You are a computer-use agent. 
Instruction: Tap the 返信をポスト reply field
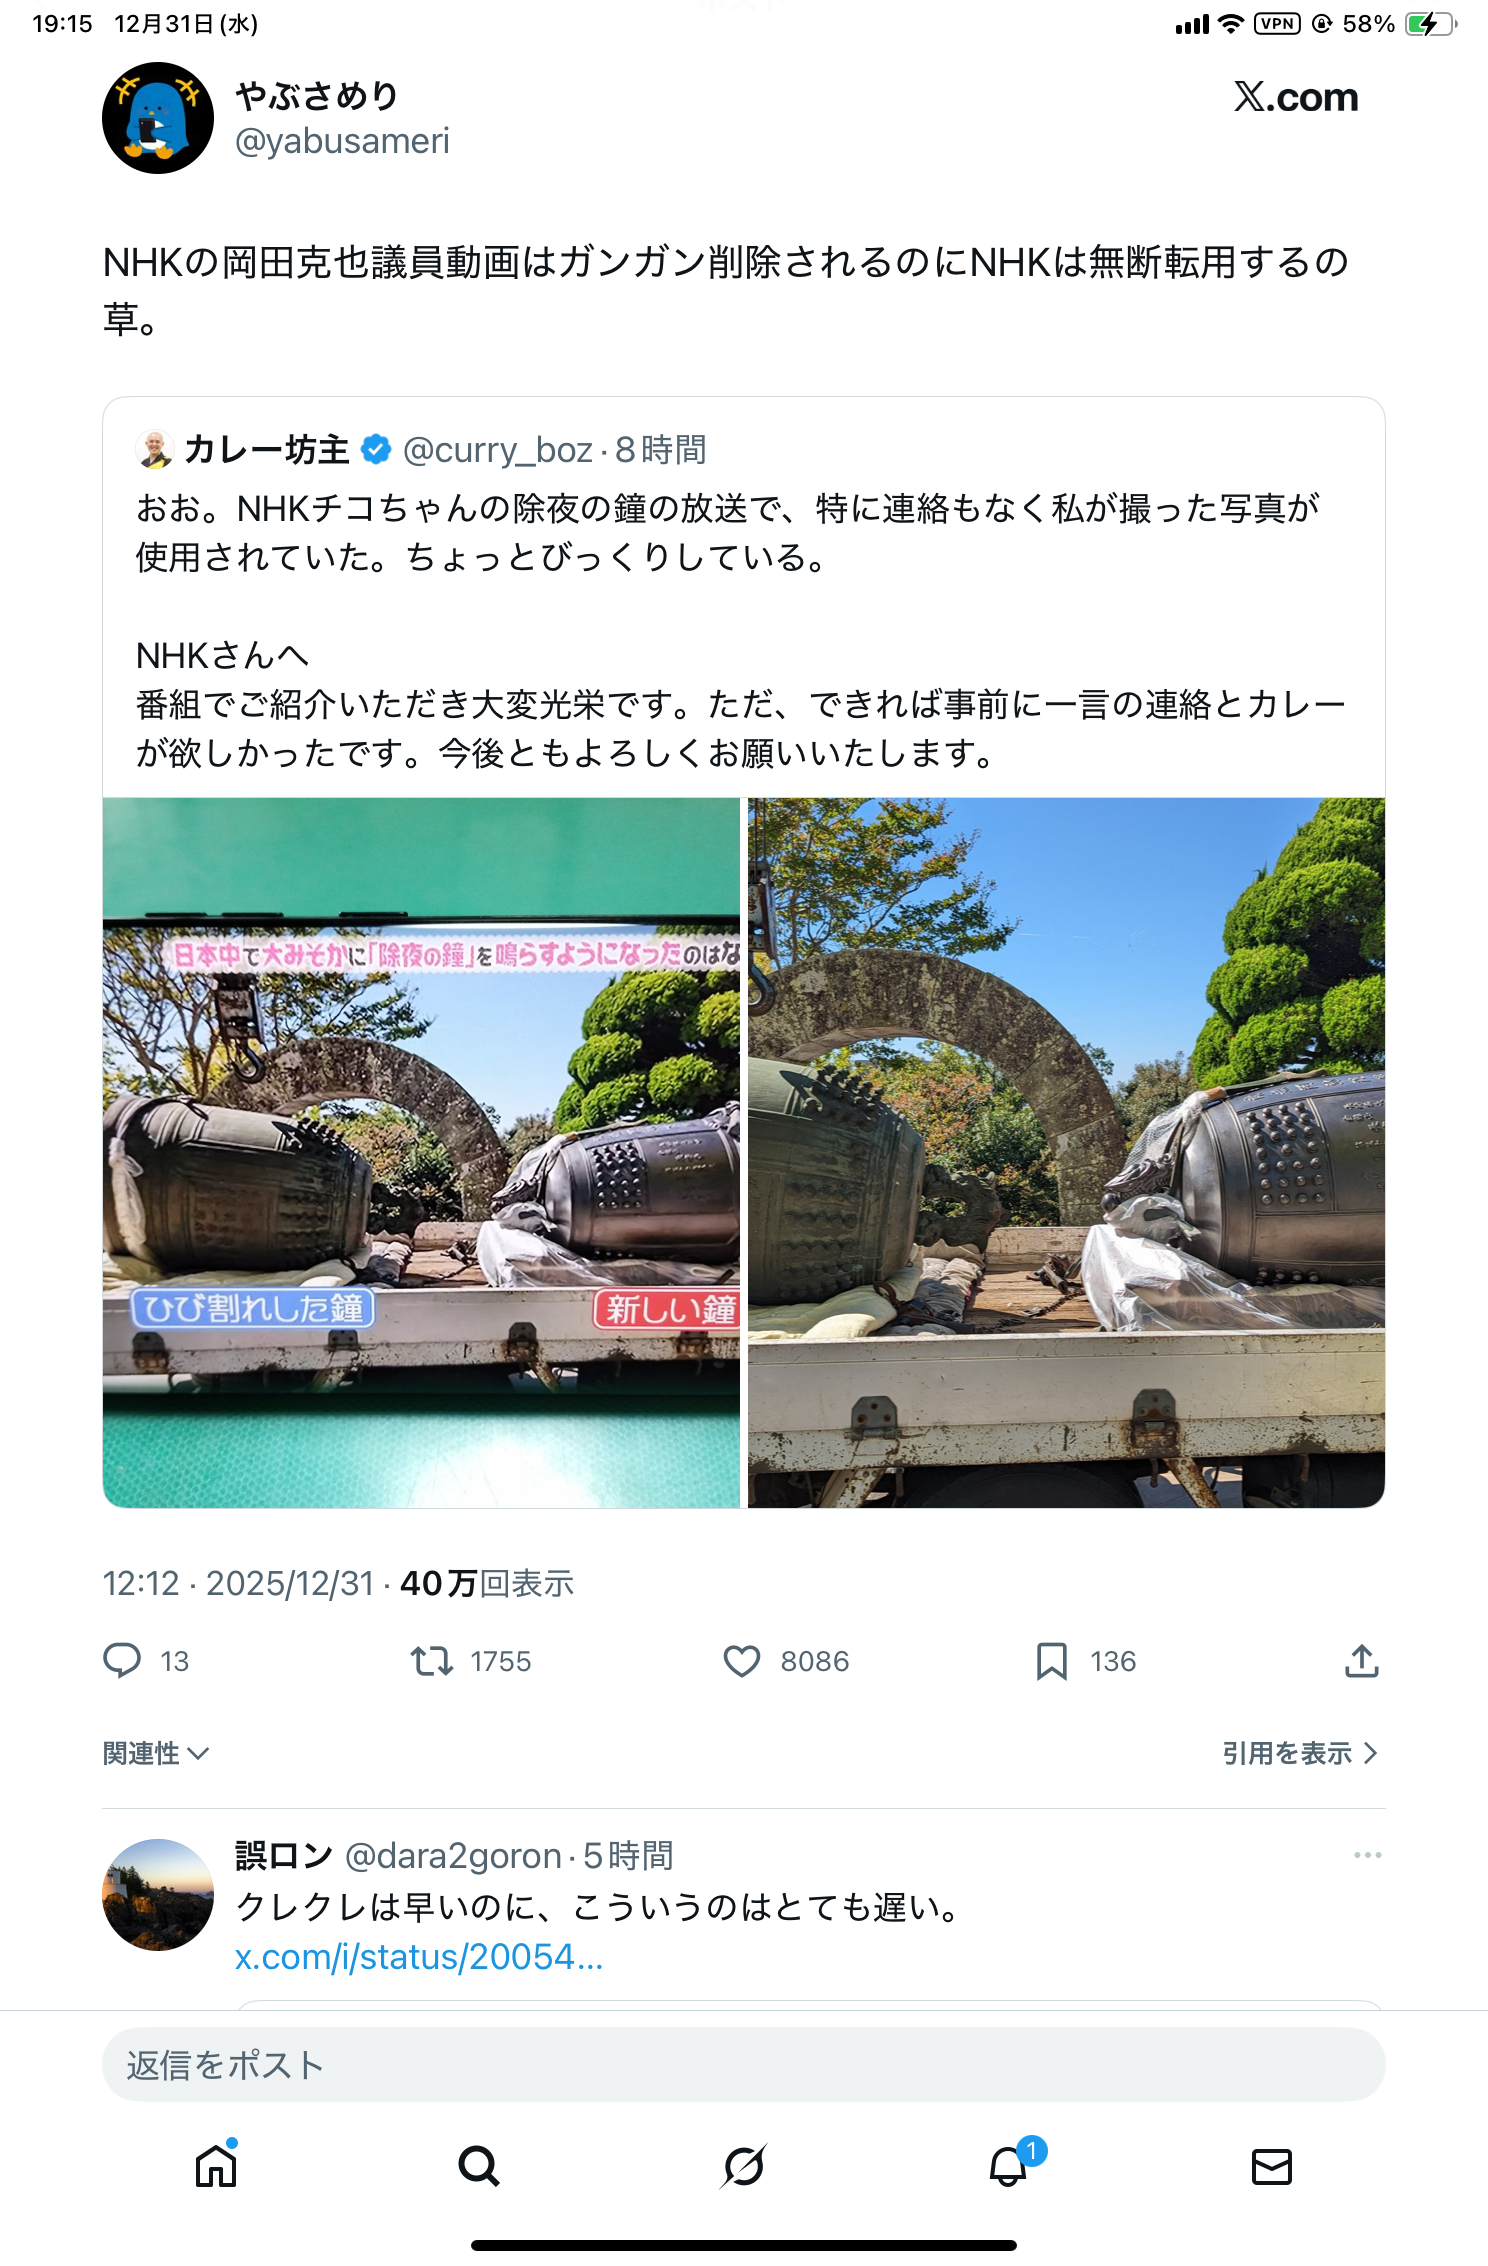(744, 2064)
